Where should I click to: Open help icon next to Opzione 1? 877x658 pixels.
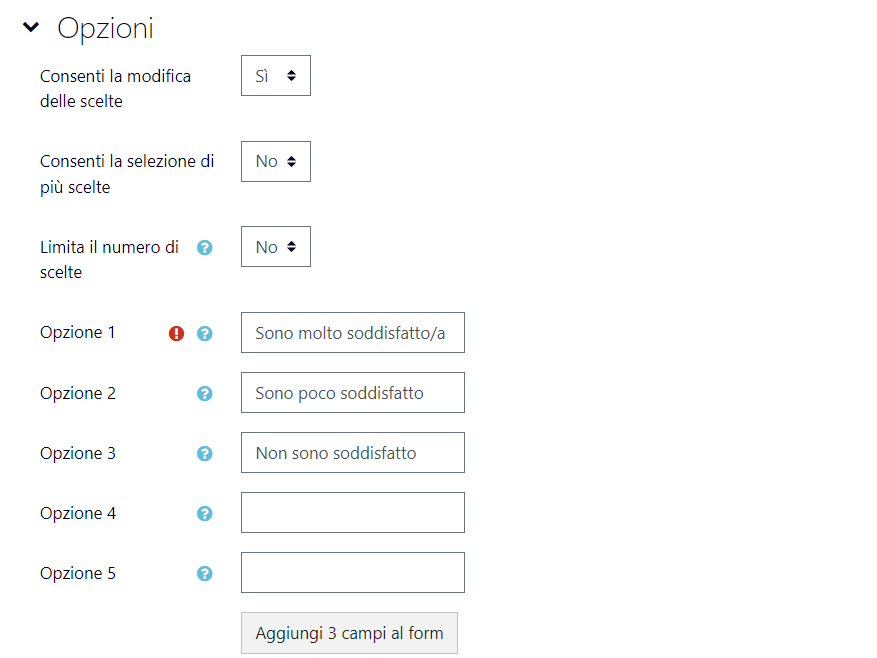205,333
